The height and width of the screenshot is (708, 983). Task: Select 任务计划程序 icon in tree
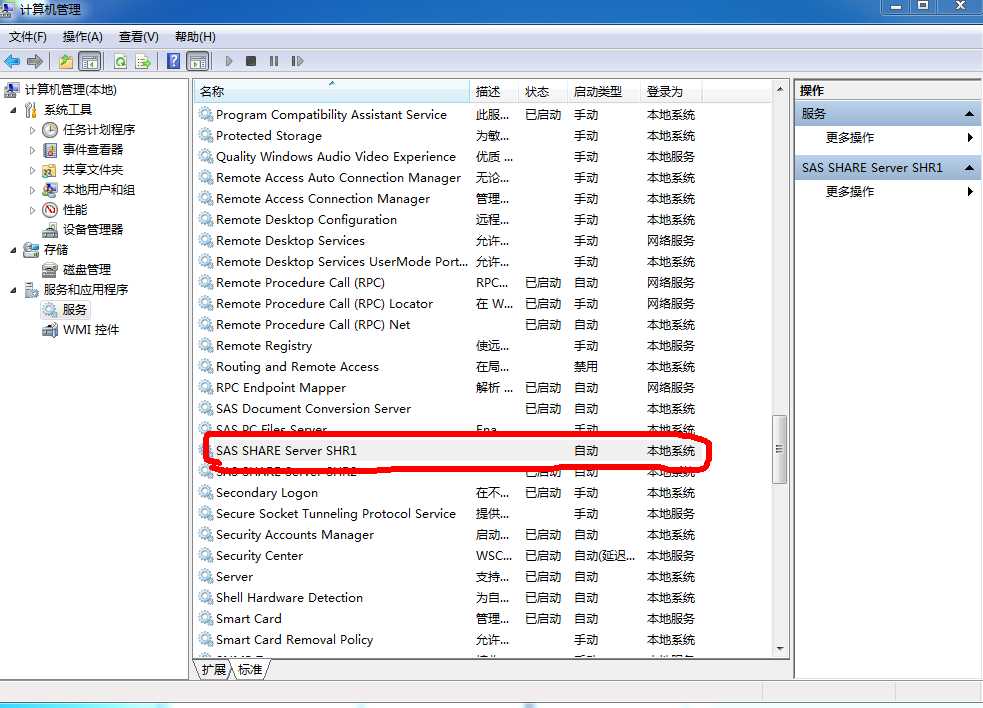click(50, 130)
